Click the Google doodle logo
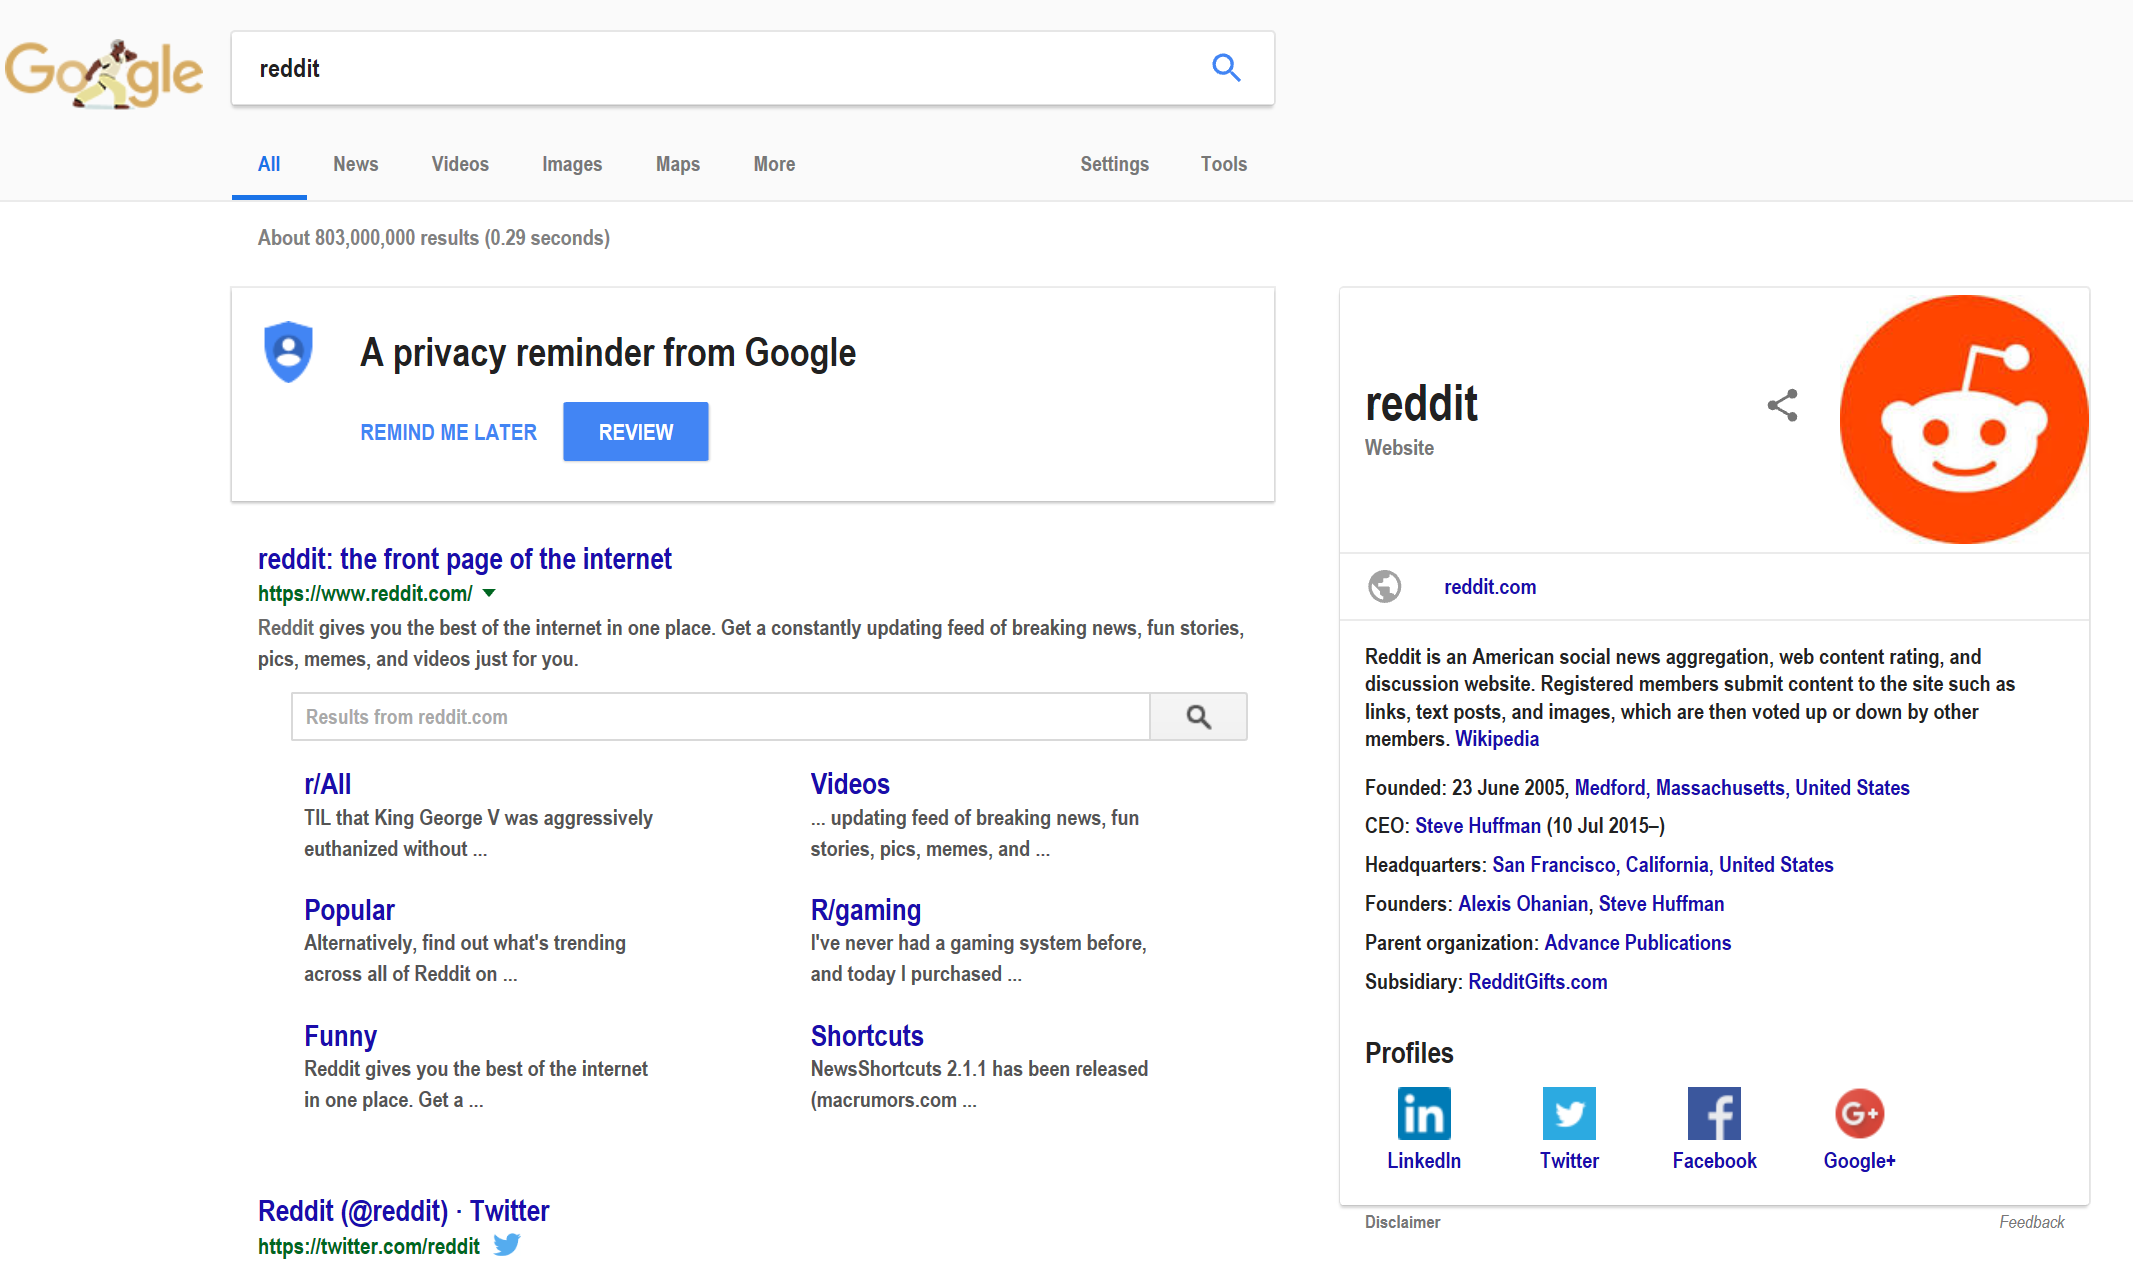The height and width of the screenshot is (1267, 2133). pos(104,70)
